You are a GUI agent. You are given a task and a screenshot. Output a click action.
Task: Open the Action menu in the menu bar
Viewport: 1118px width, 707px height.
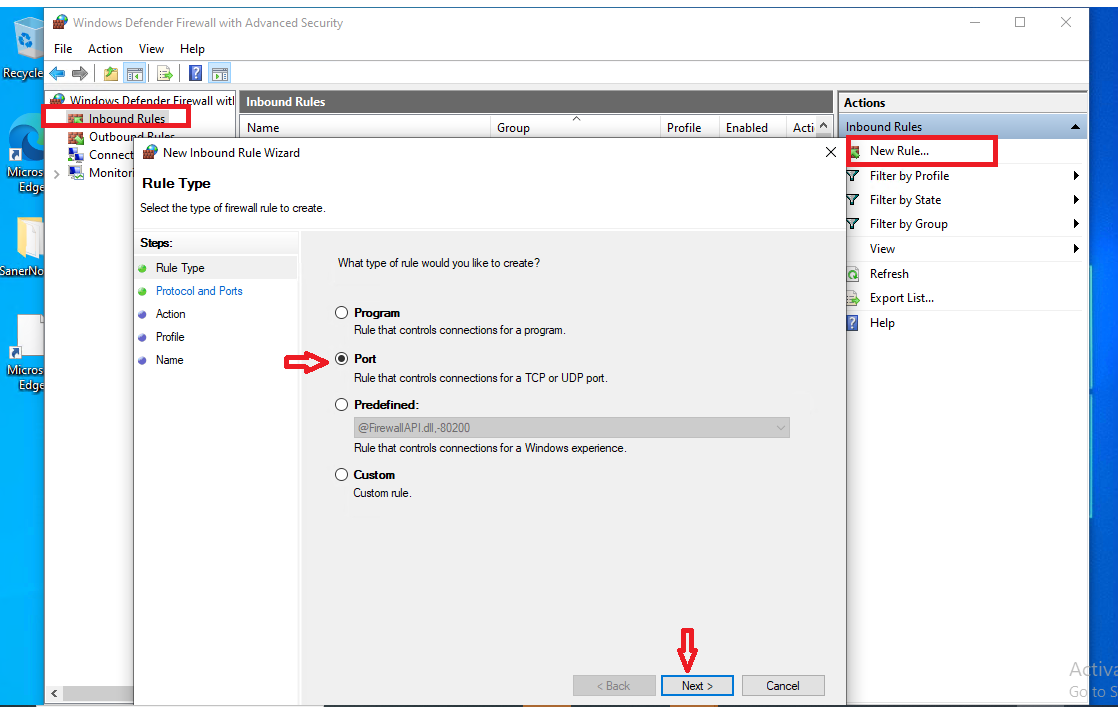[x=106, y=48]
